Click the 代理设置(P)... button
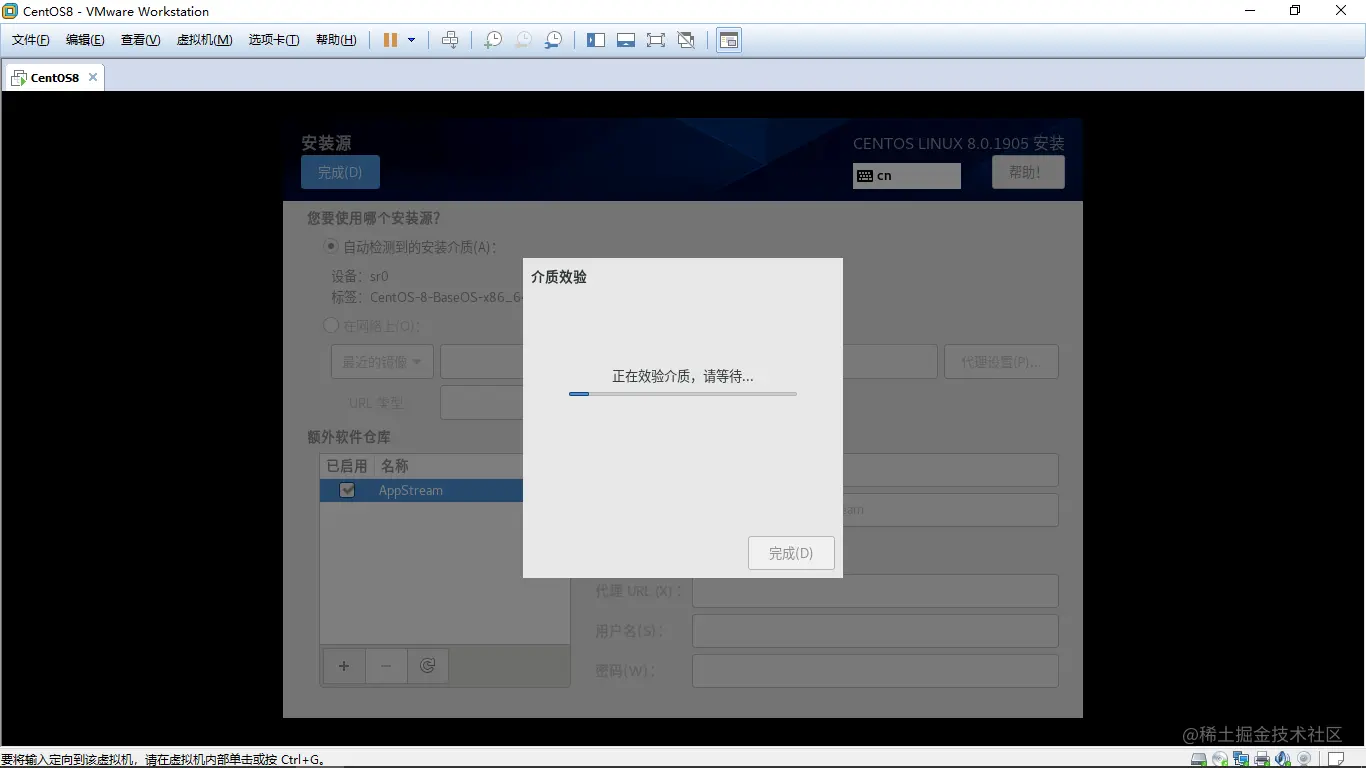 point(1001,361)
